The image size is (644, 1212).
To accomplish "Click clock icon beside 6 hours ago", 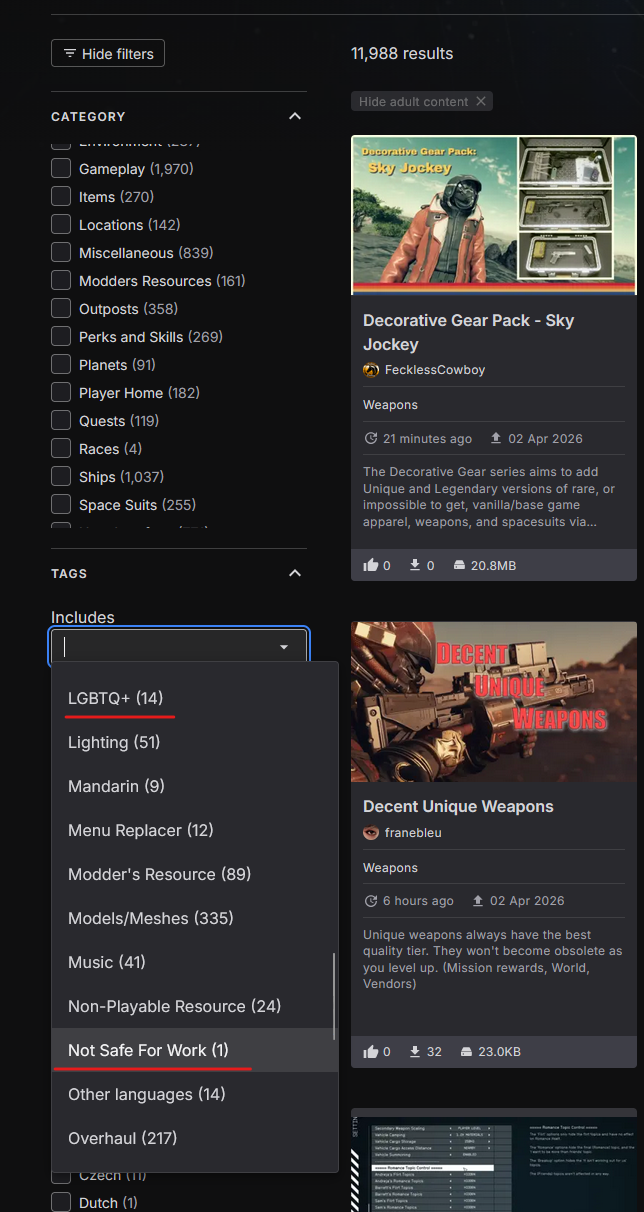I will pyautogui.click(x=371, y=901).
